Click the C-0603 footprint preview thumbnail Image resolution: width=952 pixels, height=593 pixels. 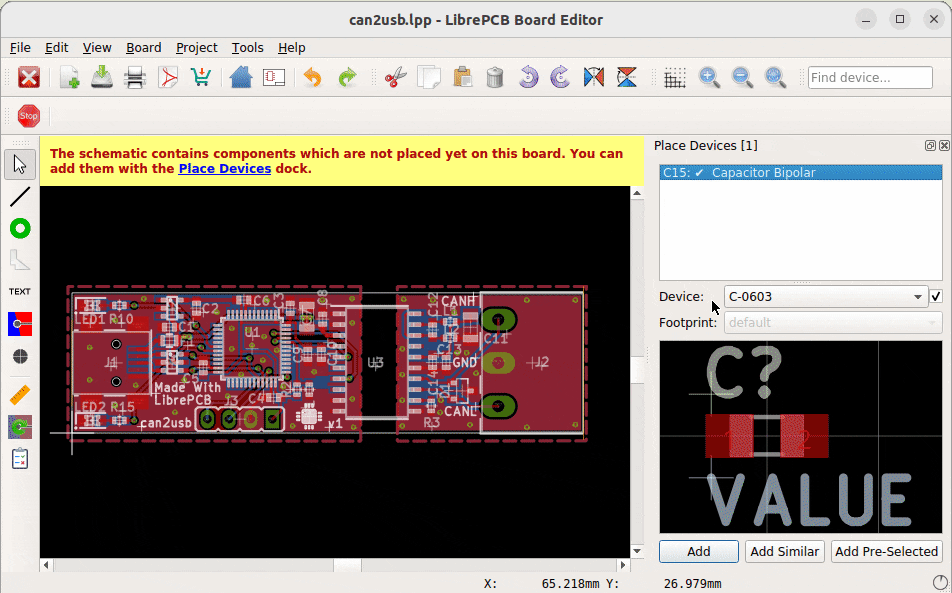click(801, 437)
